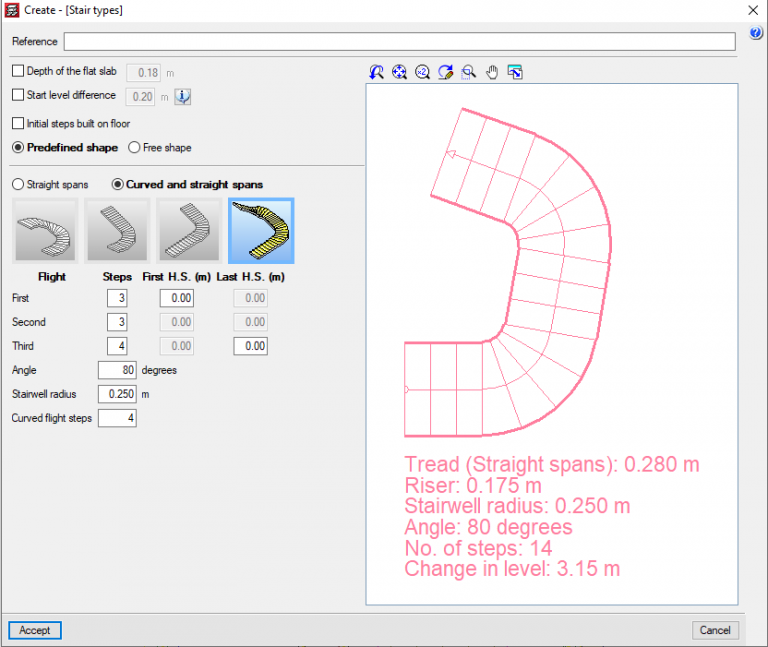Viewport: 768px width, 647px height.
Task: Activate the pan hand tool
Action: coord(492,72)
